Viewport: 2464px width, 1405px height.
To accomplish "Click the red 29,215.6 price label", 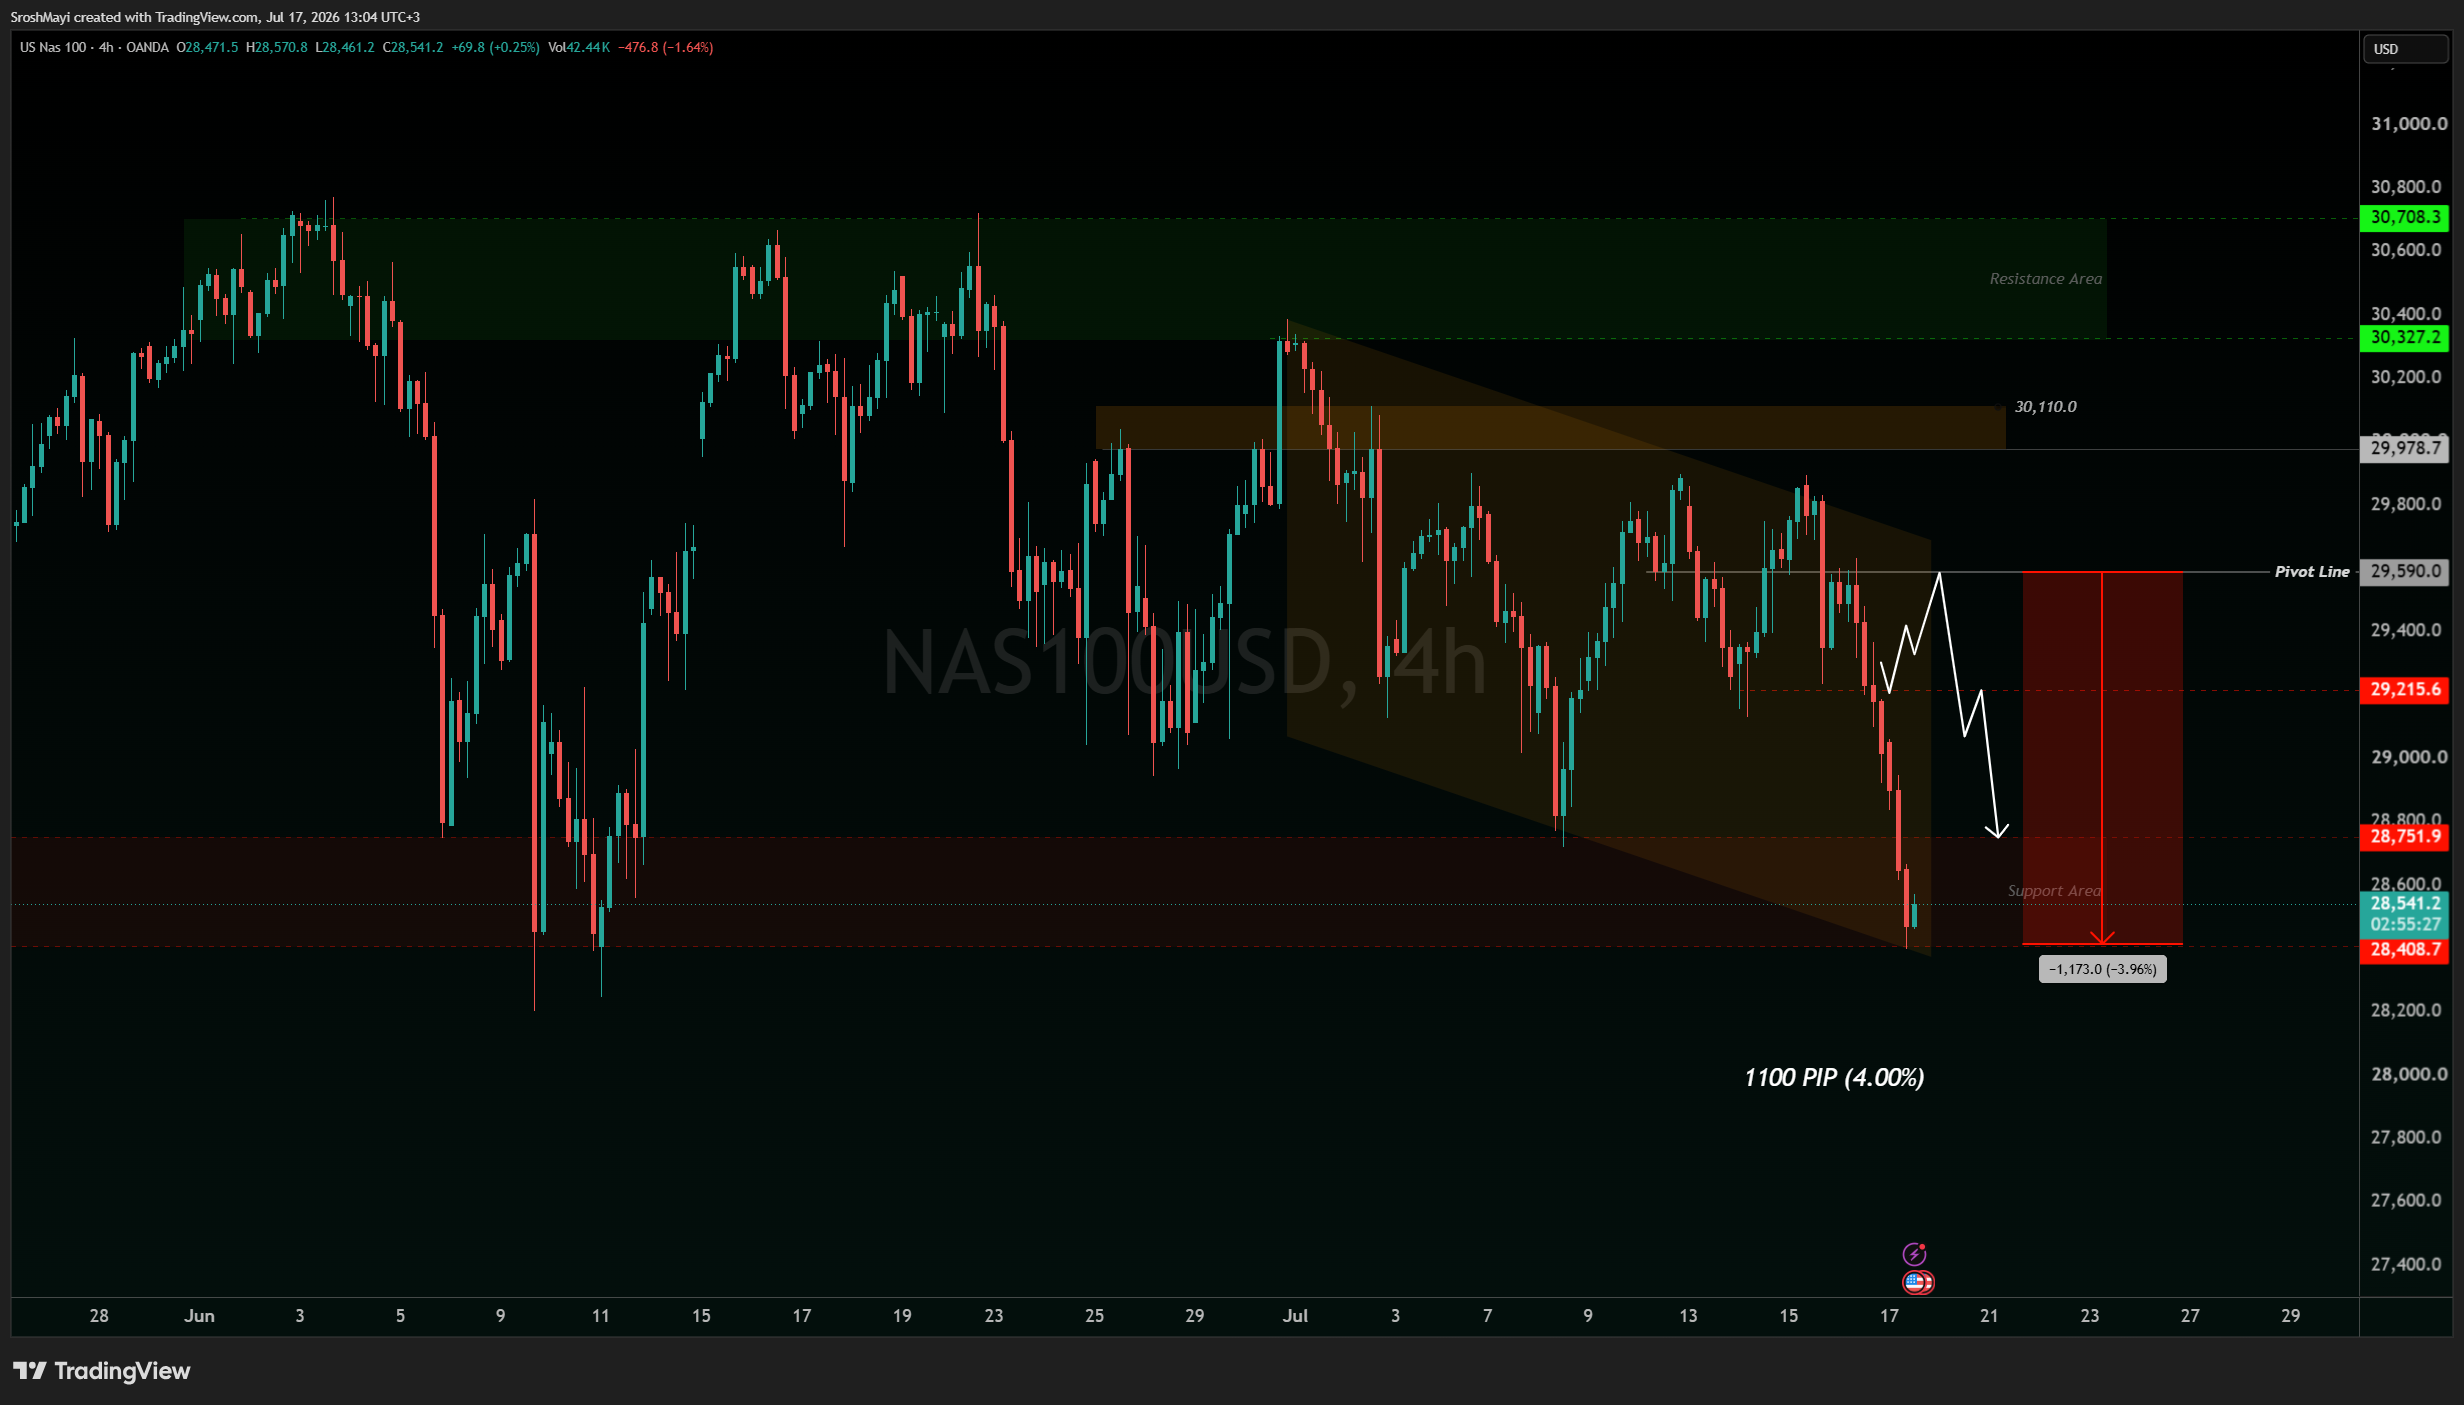I will tap(2404, 690).
